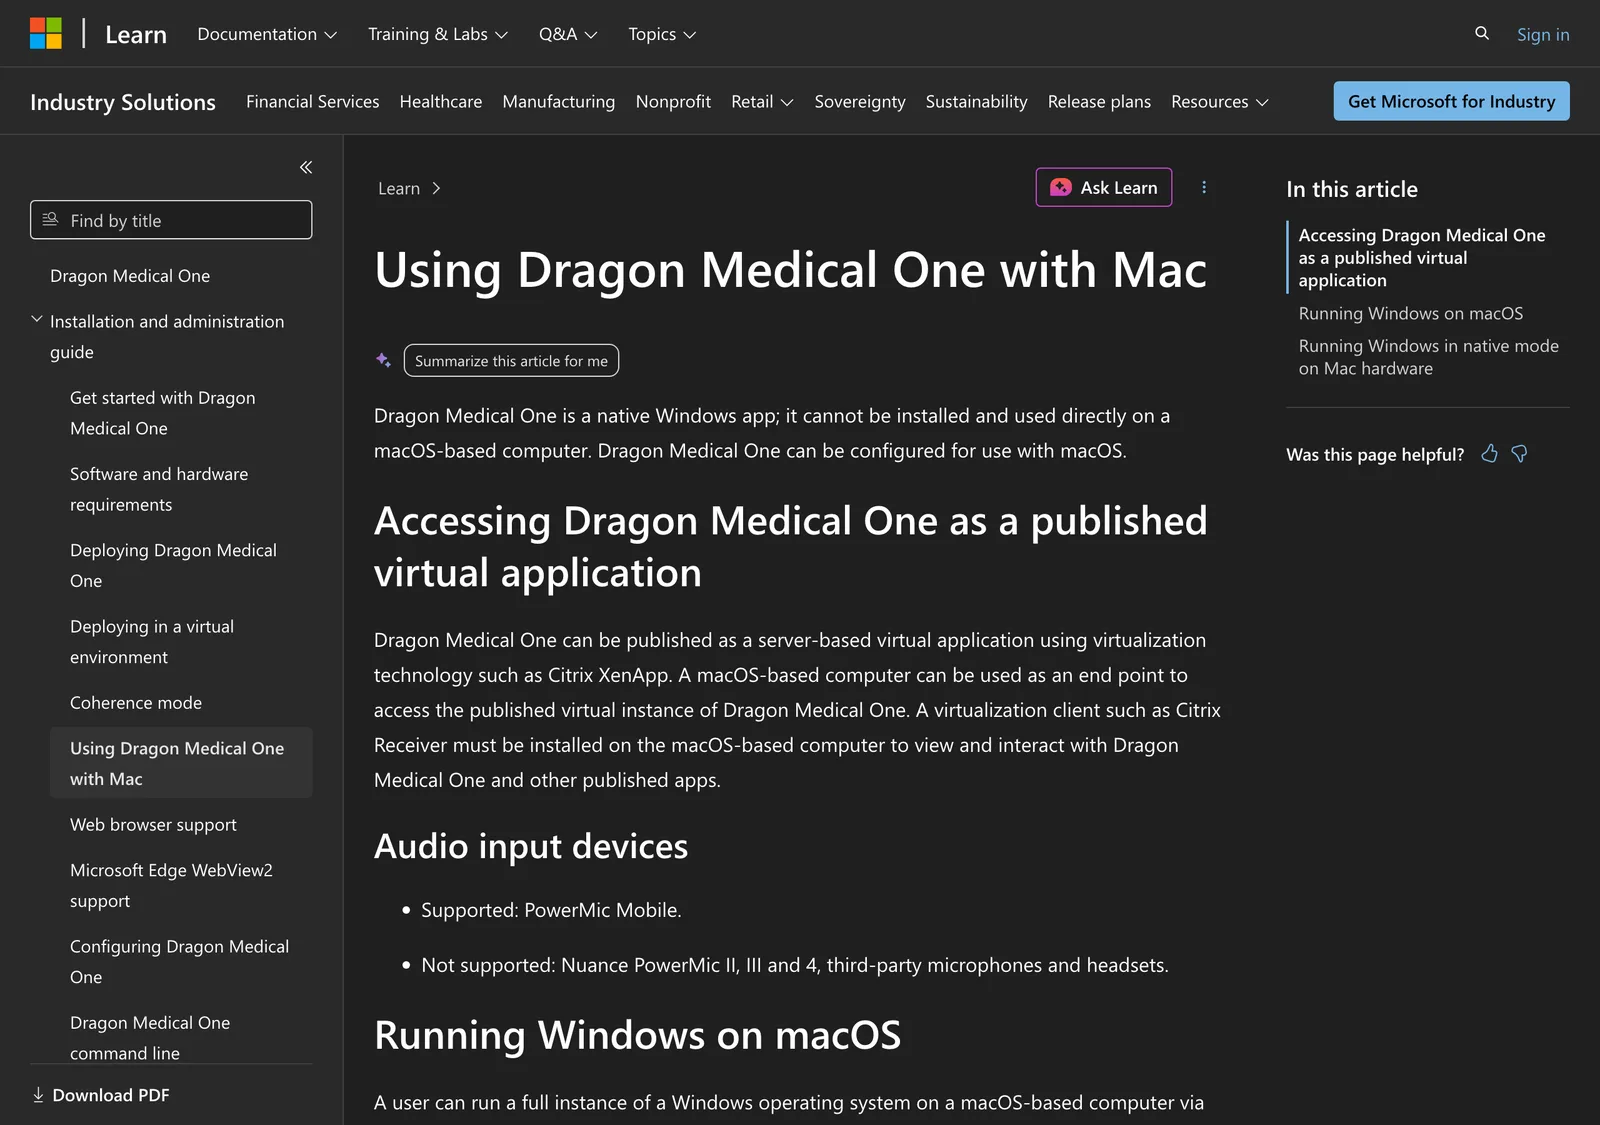Open Deploying Dragon Medical One page
Viewport: 1600px width, 1125px height.
(173, 565)
